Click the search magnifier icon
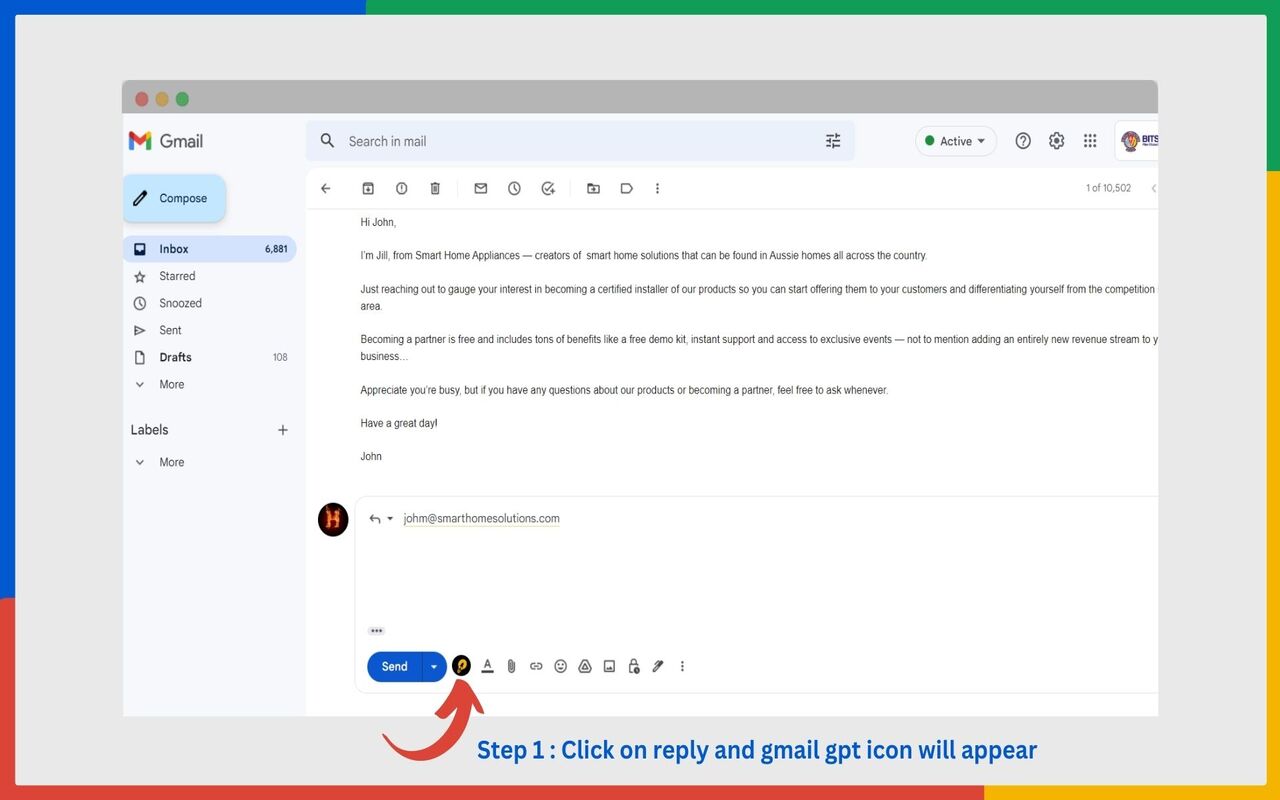The image size is (1280, 800). click(x=327, y=141)
